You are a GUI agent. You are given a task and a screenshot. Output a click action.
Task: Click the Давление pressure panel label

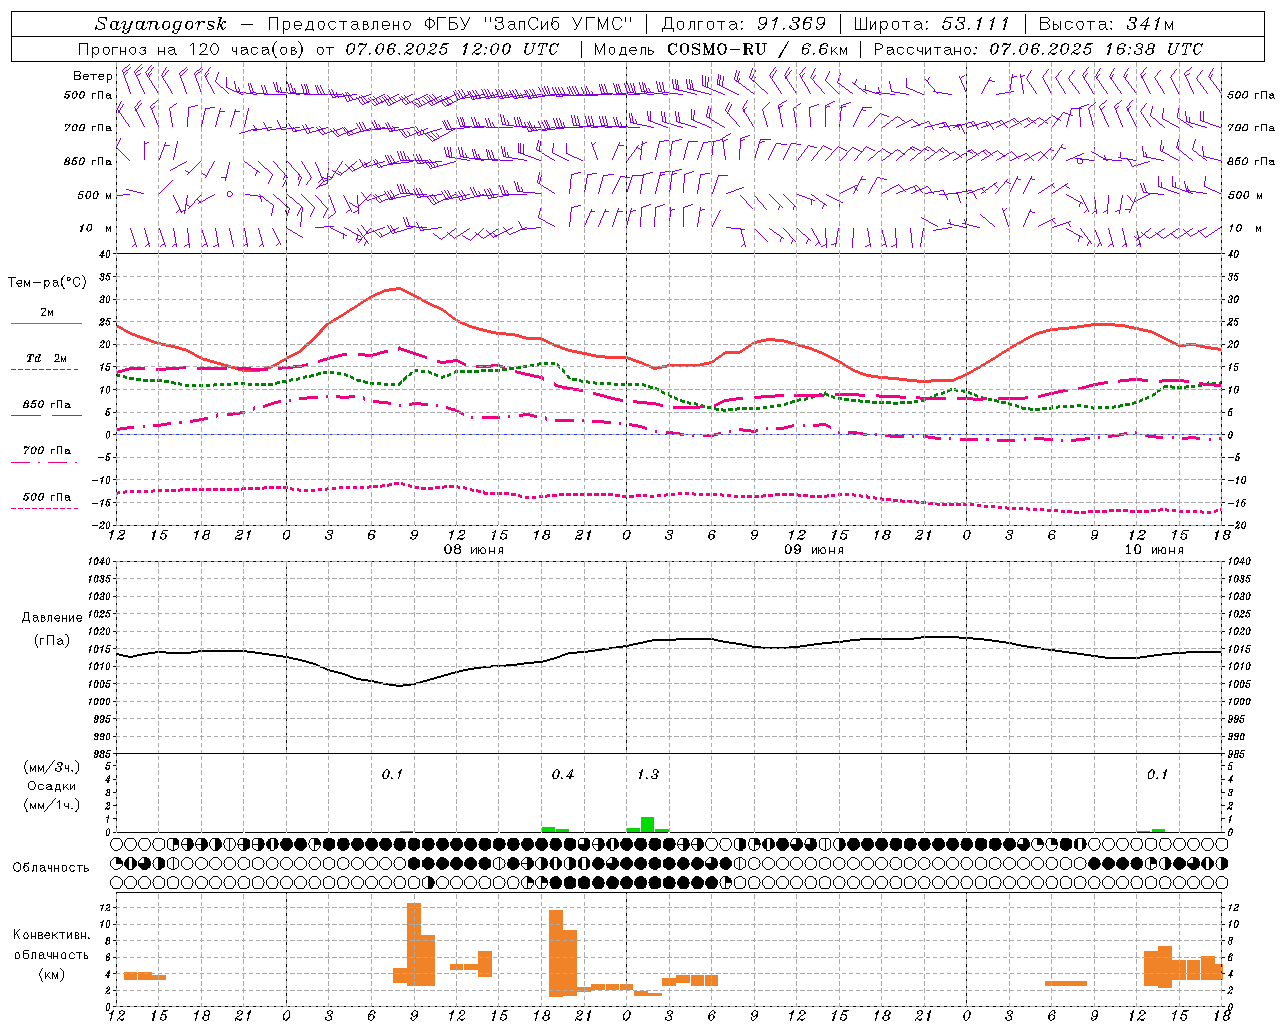(x=51, y=618)
